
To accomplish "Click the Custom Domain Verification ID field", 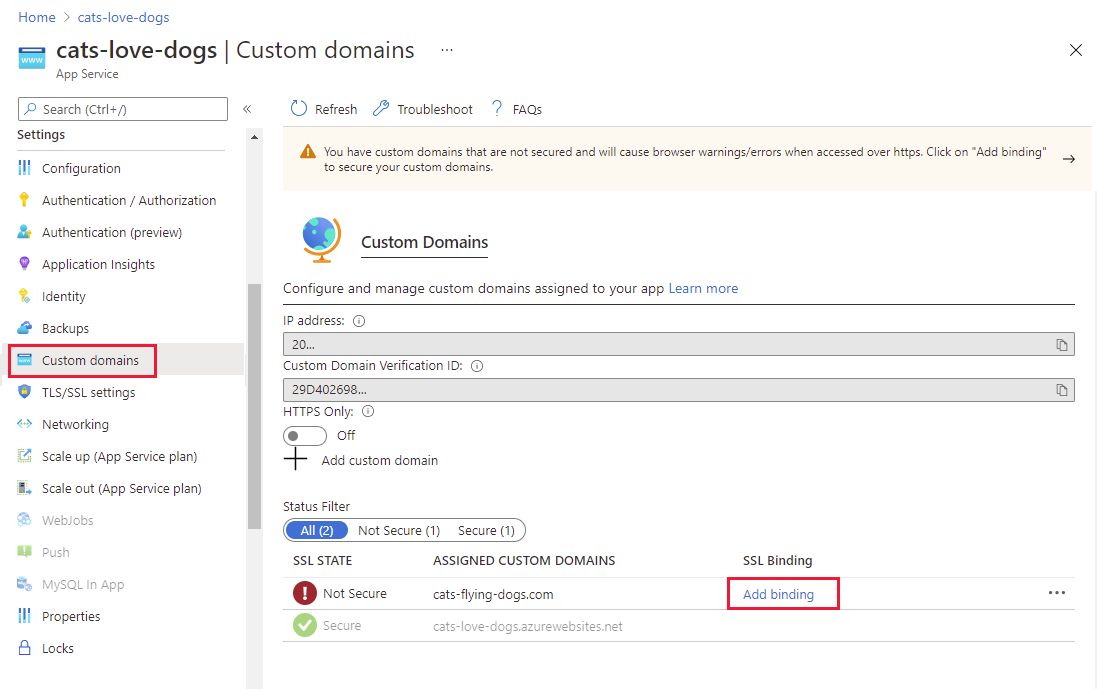I will (x=679, y=390).
